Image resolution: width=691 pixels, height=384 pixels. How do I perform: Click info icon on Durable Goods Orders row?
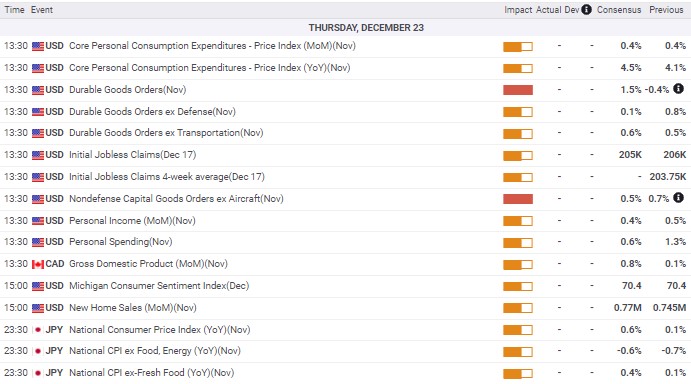coord(679,89)
